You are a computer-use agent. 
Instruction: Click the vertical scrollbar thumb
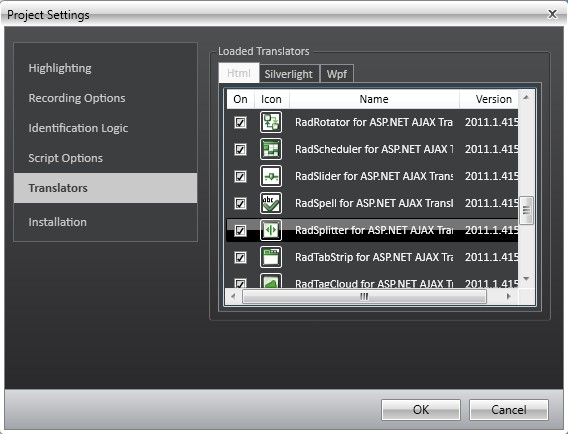tap(526, 210)
